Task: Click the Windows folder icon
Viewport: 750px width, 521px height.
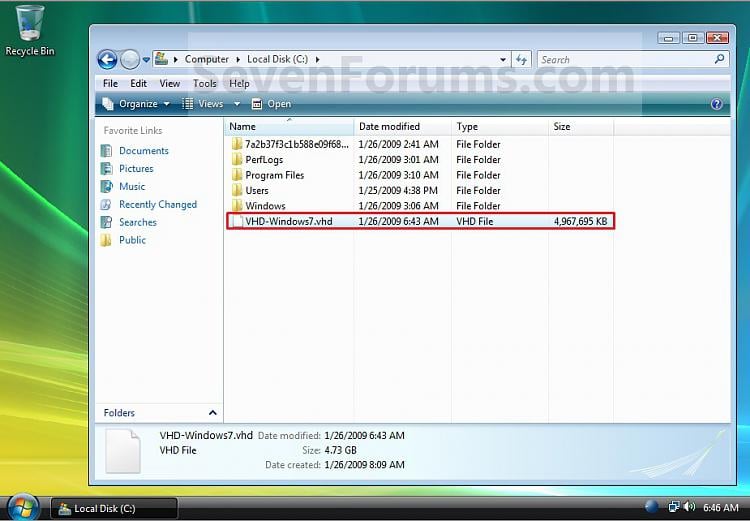Action: click(x=237, y=205)
